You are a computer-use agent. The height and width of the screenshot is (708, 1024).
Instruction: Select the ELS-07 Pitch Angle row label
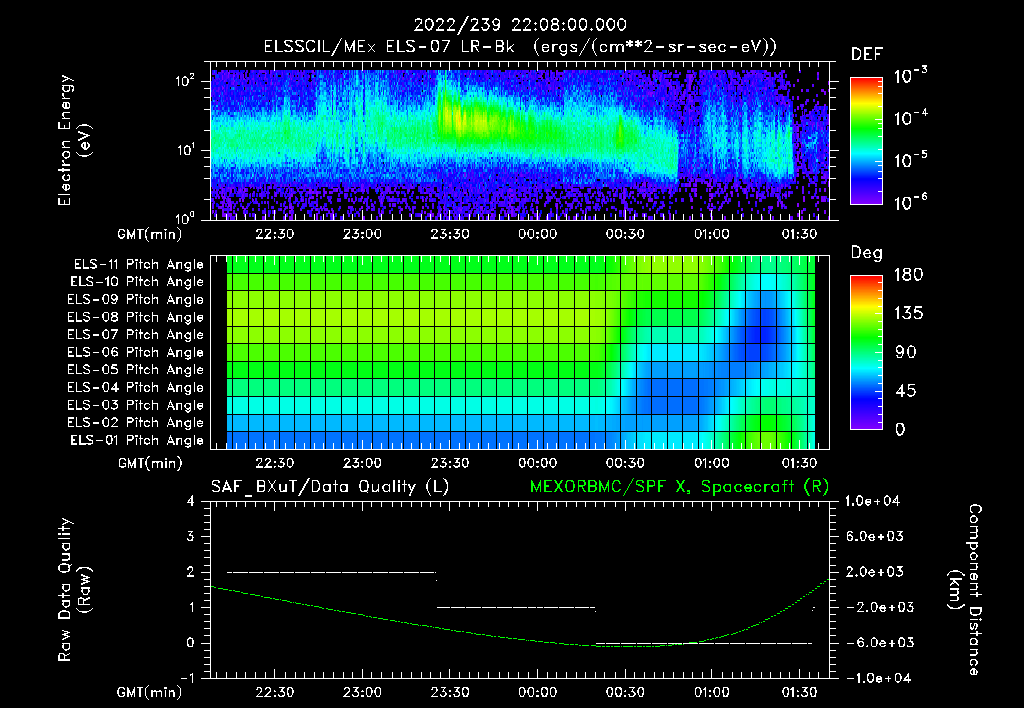coord(136,334)
